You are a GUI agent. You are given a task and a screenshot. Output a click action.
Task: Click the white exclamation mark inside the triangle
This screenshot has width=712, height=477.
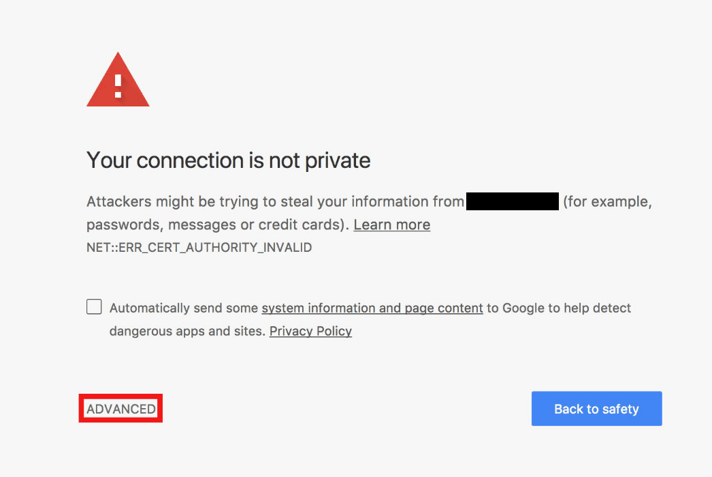tap(118, 86)
